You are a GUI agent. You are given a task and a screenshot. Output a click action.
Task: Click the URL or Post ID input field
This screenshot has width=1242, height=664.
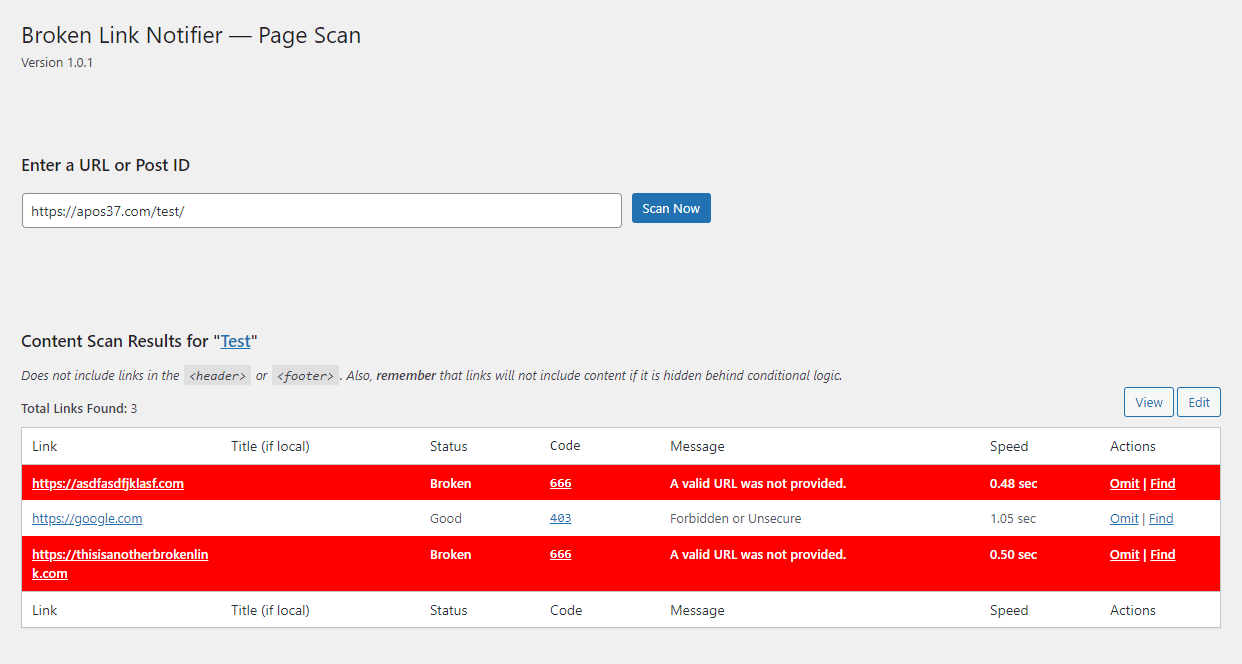tap(321, 211)
